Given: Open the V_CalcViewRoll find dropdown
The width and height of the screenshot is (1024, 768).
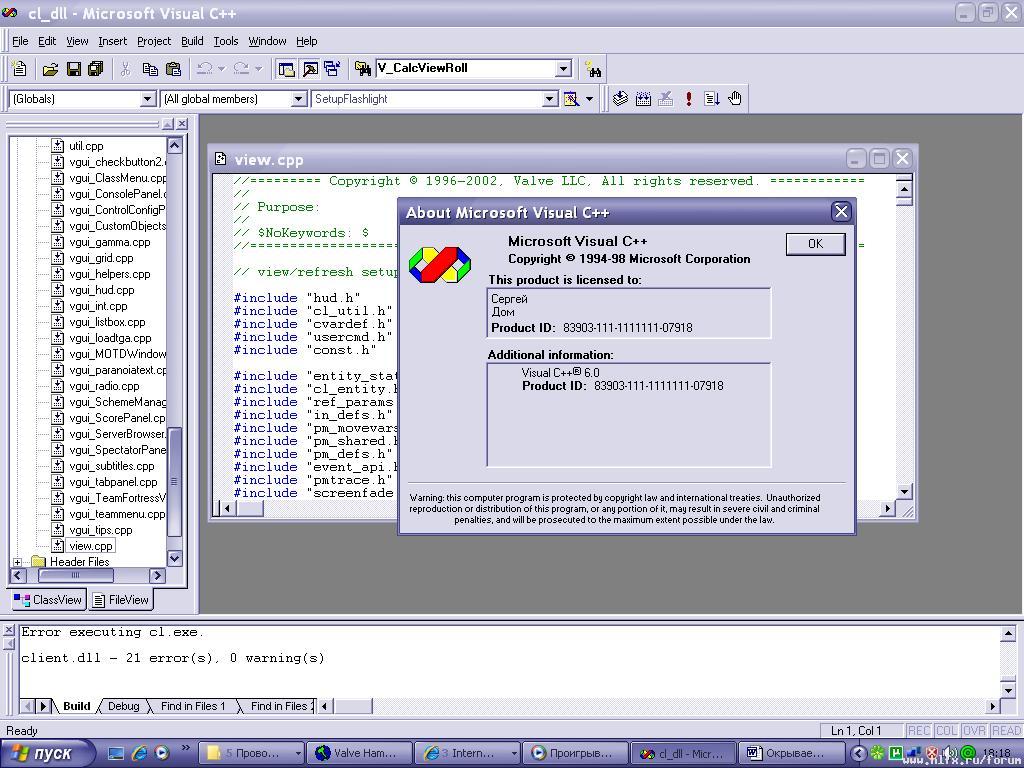Looking at the screenshot, I should pyautogui.click(x=563, y=69).
